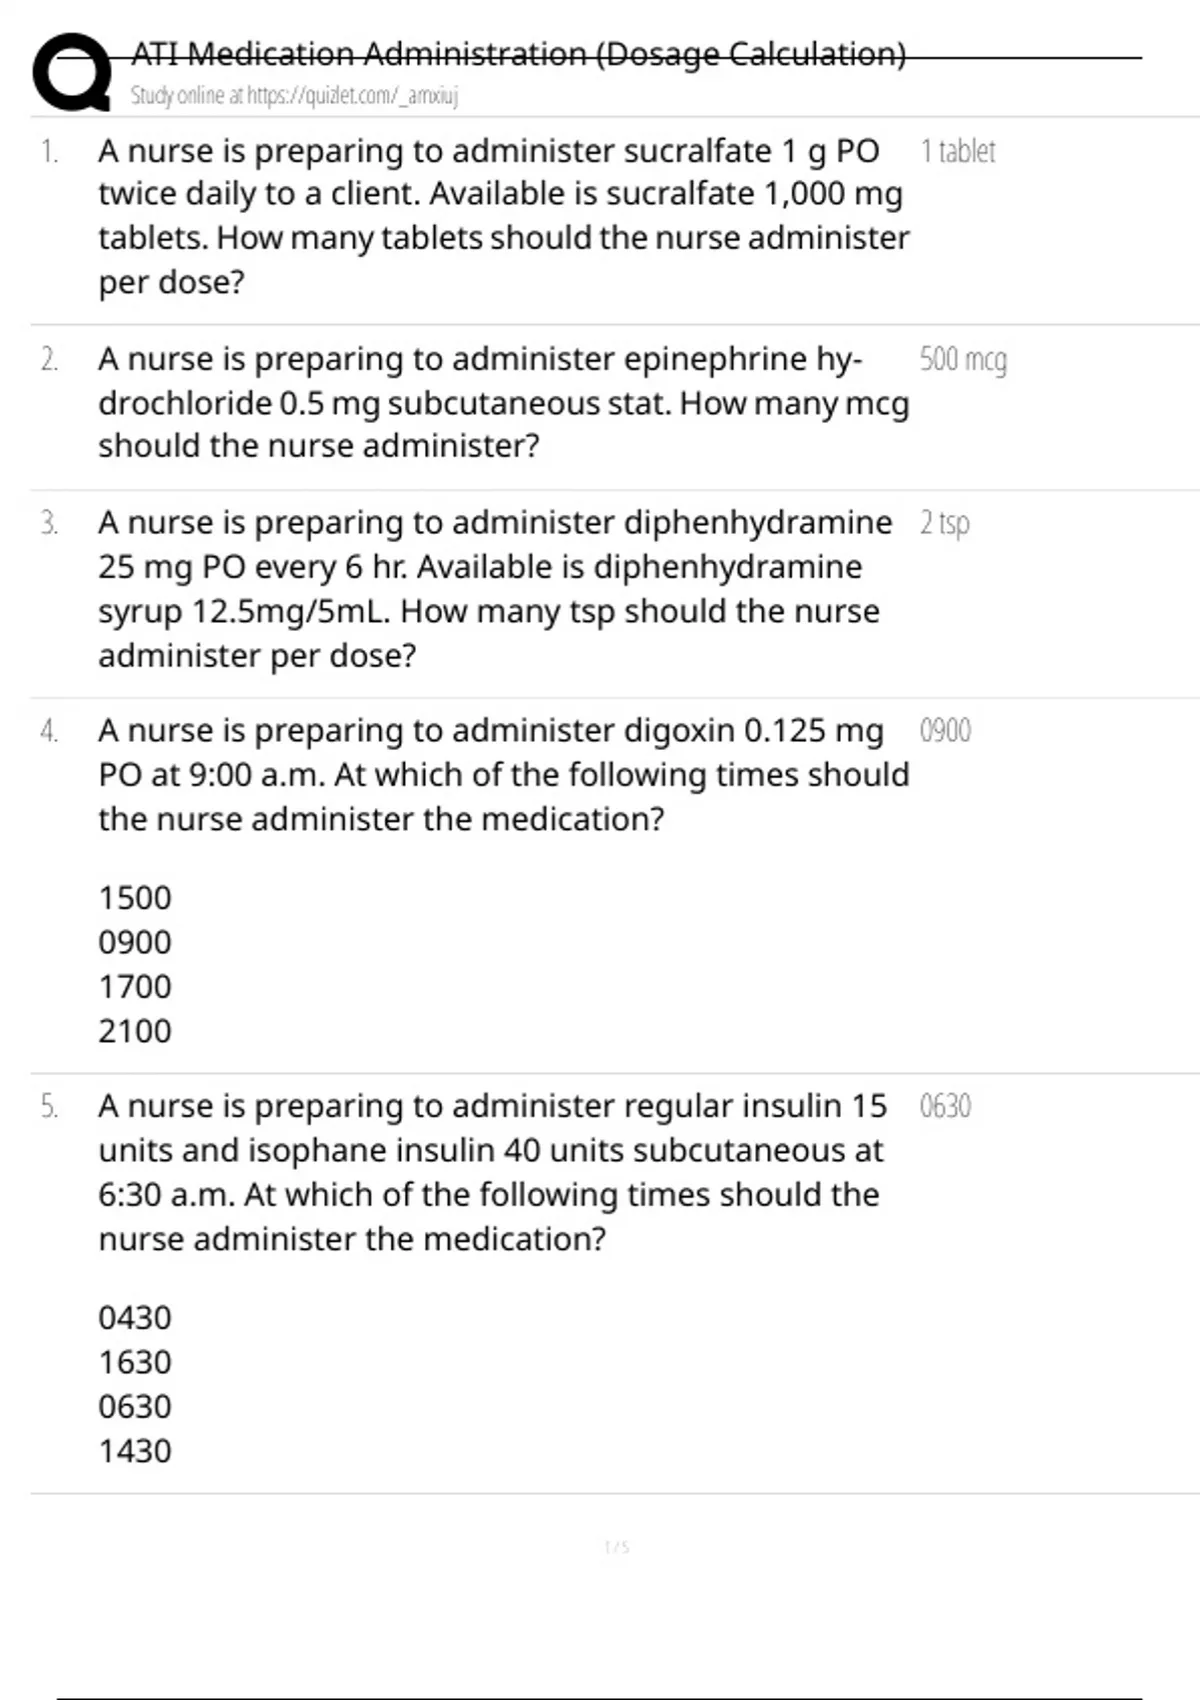The width and height of the screenshot is (1200, 1700).
Task: Select the 1630 time option
Action: pos(135,1362)
